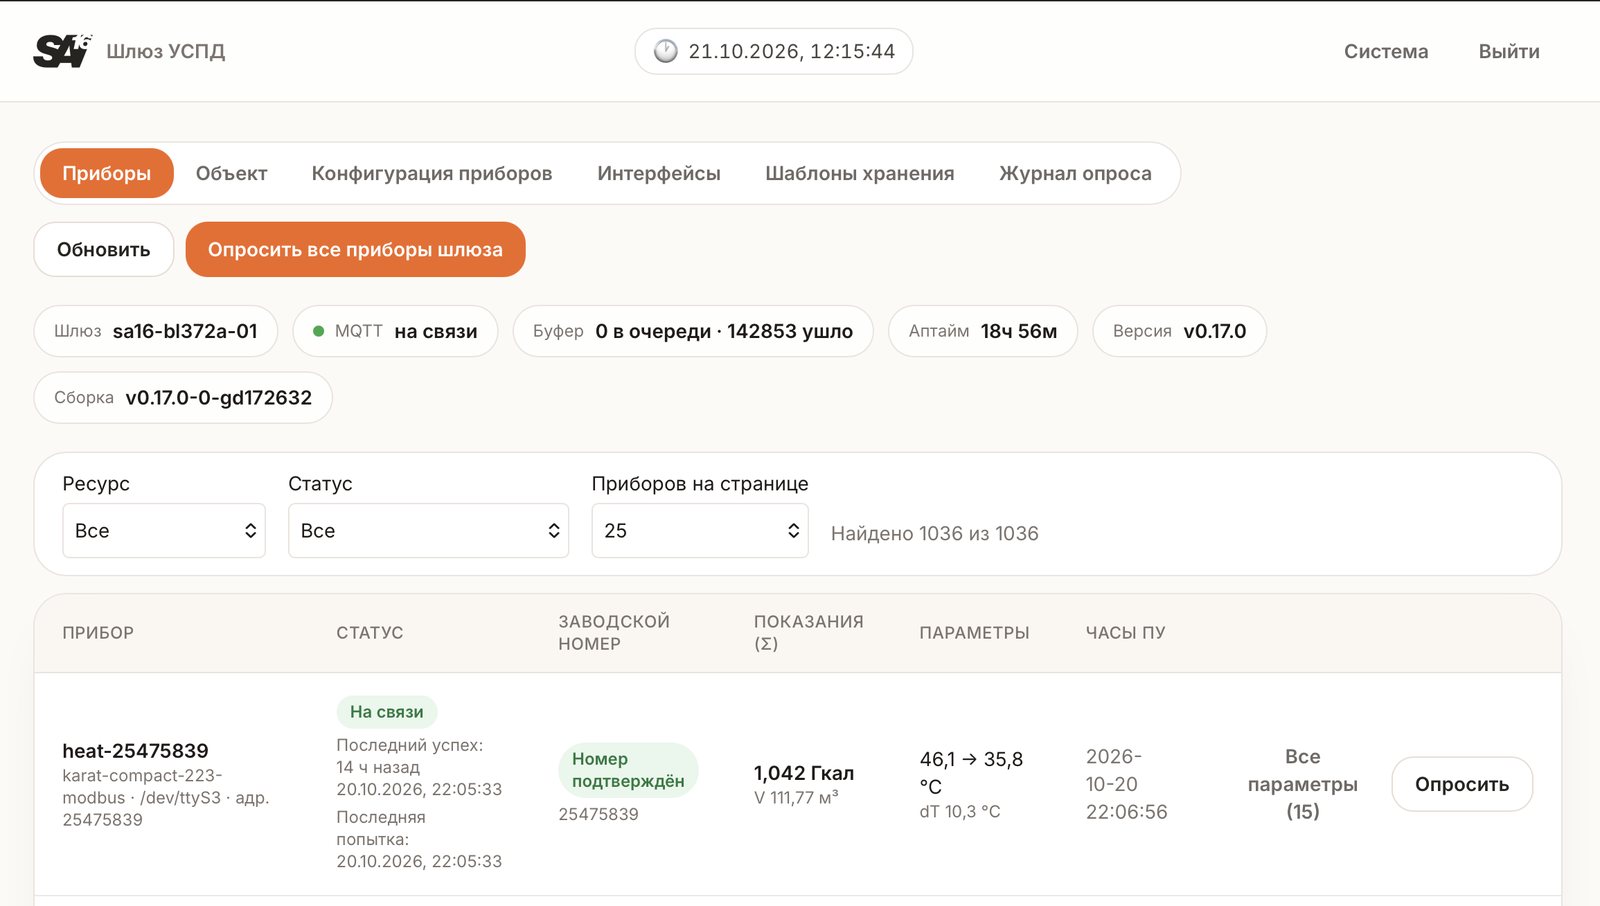The image size is (1600, 906).
Task: Click the Буфер queue status chip
Action: 693,331
